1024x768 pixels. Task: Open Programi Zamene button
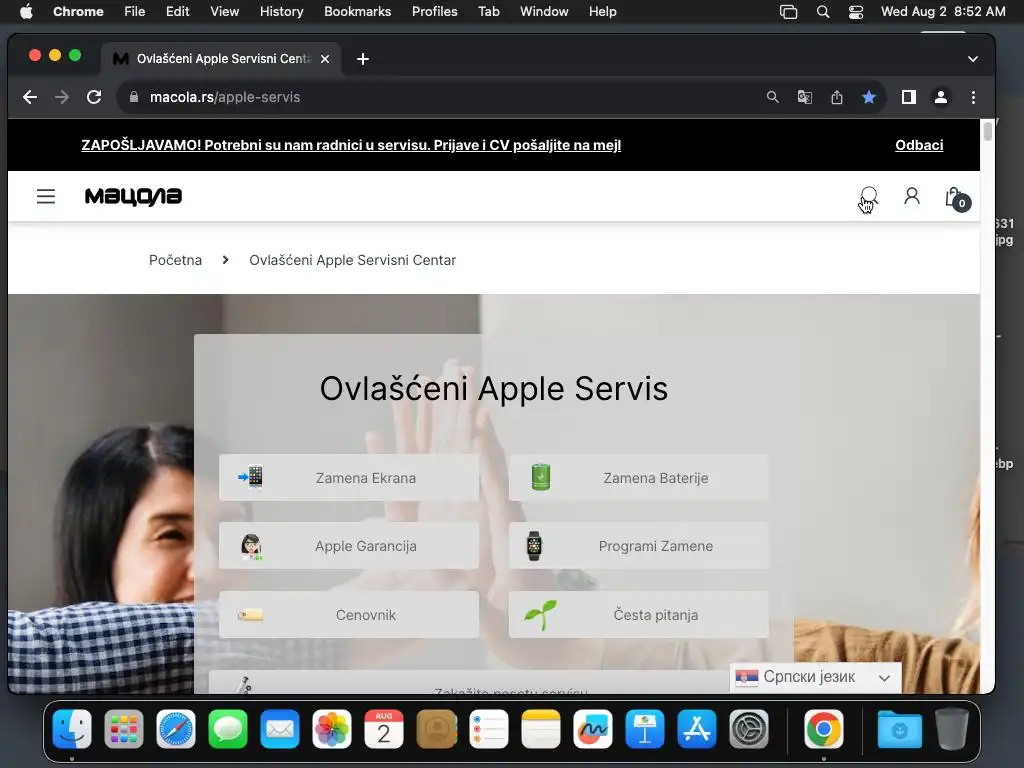[639, 545]
